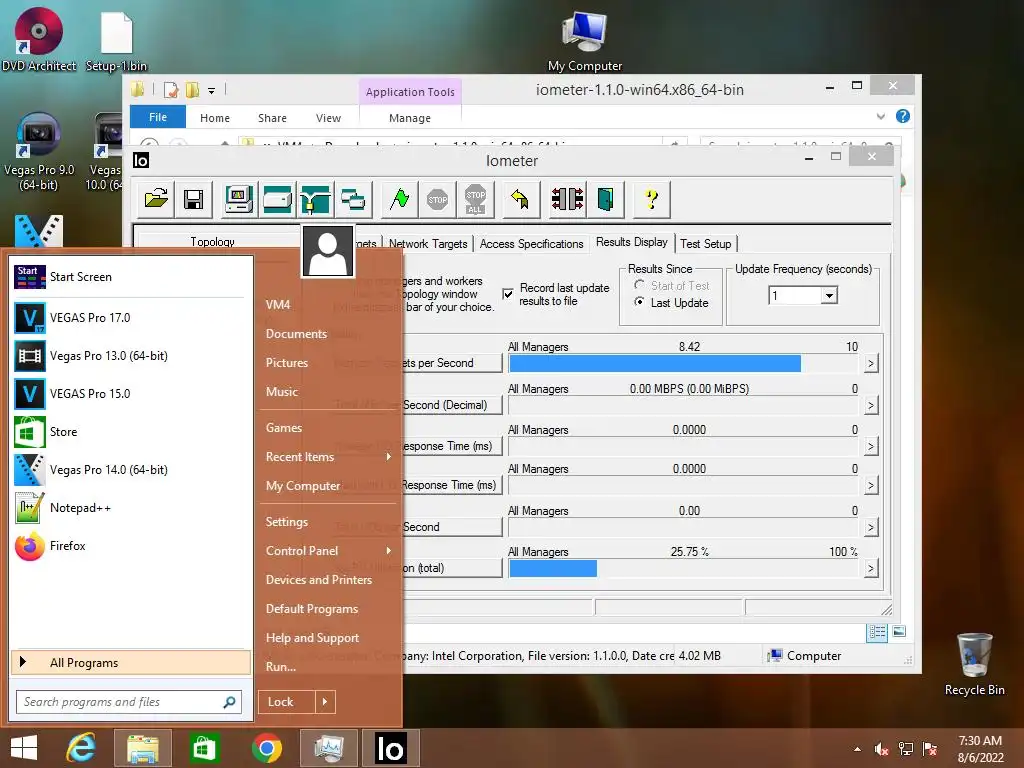Viewport: 1024px width, 768px height.
Task: Click Run... in Start menu
Action: (x=280, y=667)
